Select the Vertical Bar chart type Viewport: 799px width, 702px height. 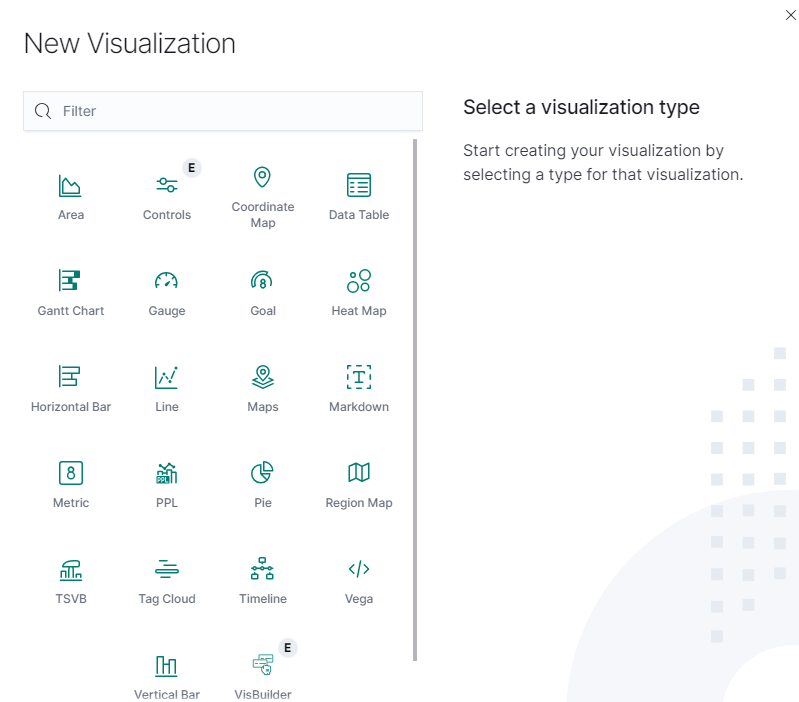pyautogui.click(x=167, y=677)
